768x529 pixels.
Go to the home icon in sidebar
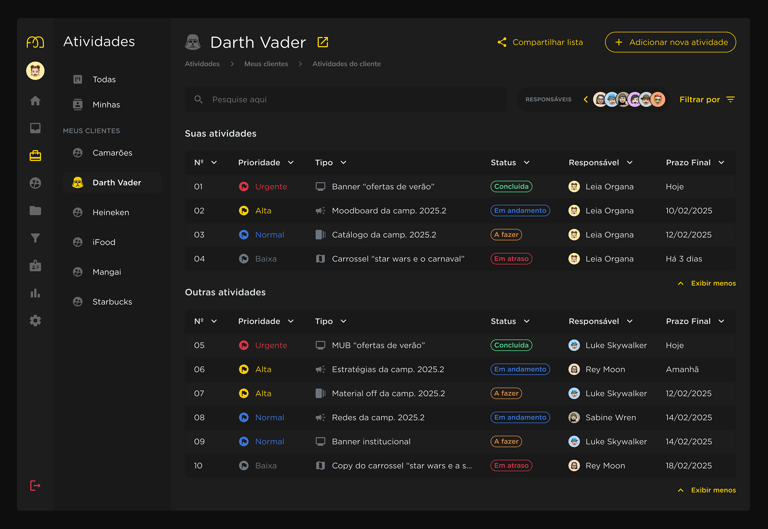pyautogui.click(x=35, y=101)
